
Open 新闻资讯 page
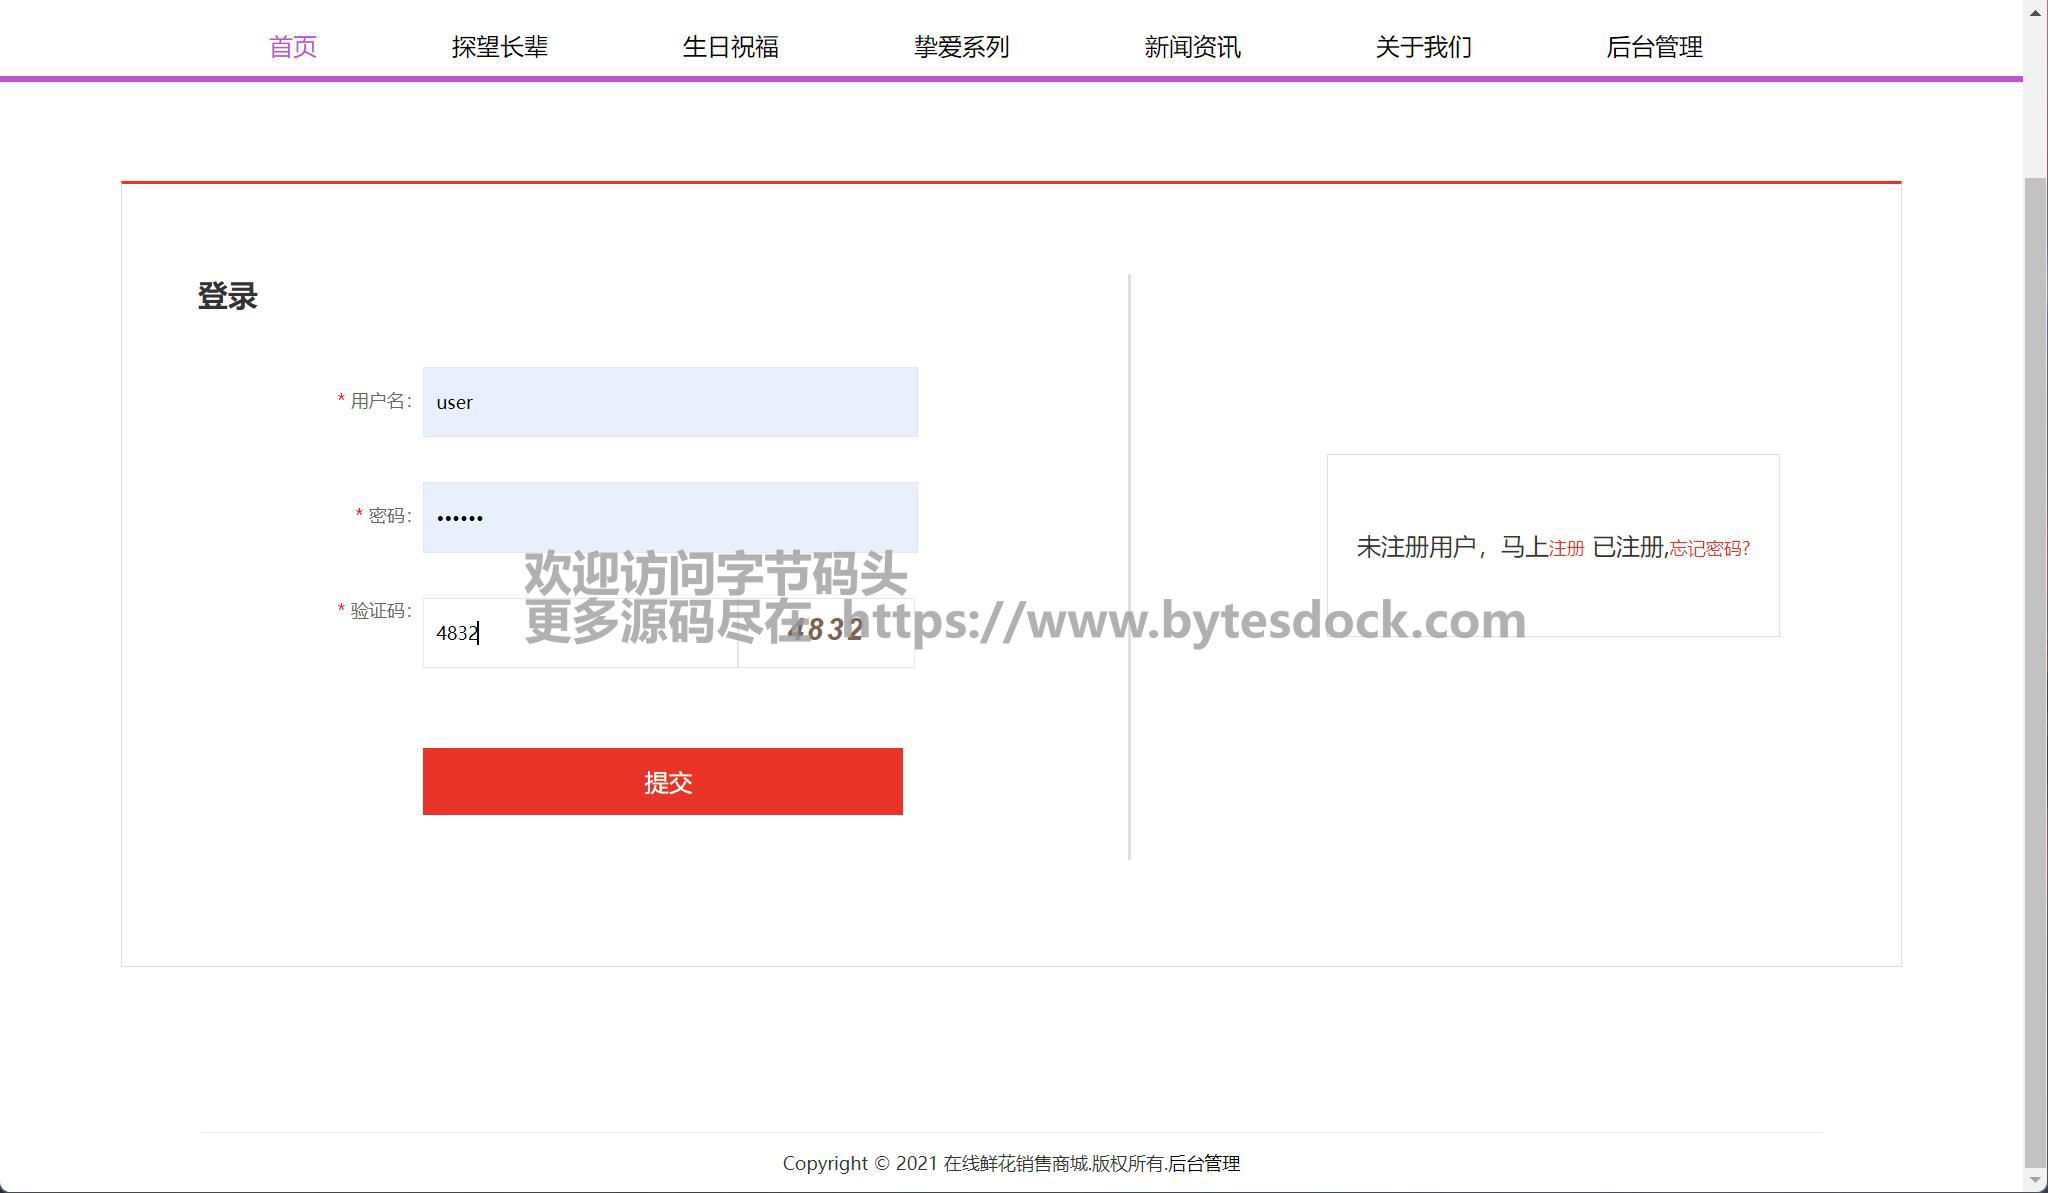click(1192, 47)
